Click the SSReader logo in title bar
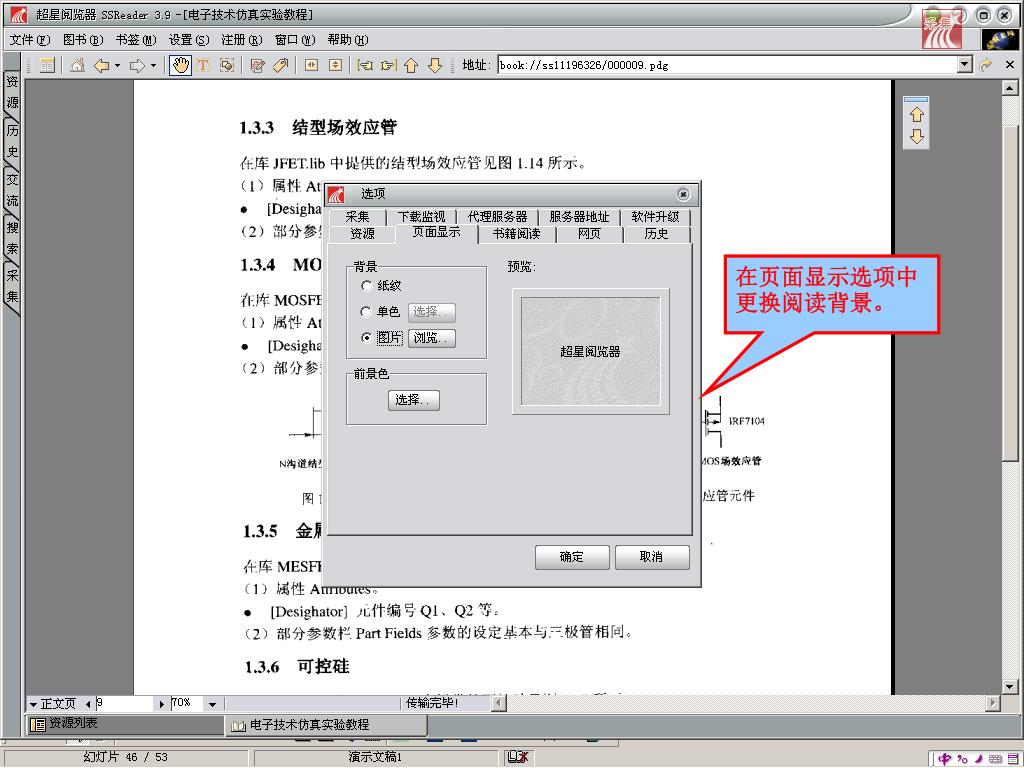Screen dimensions: 1024x768 (18, 14)
